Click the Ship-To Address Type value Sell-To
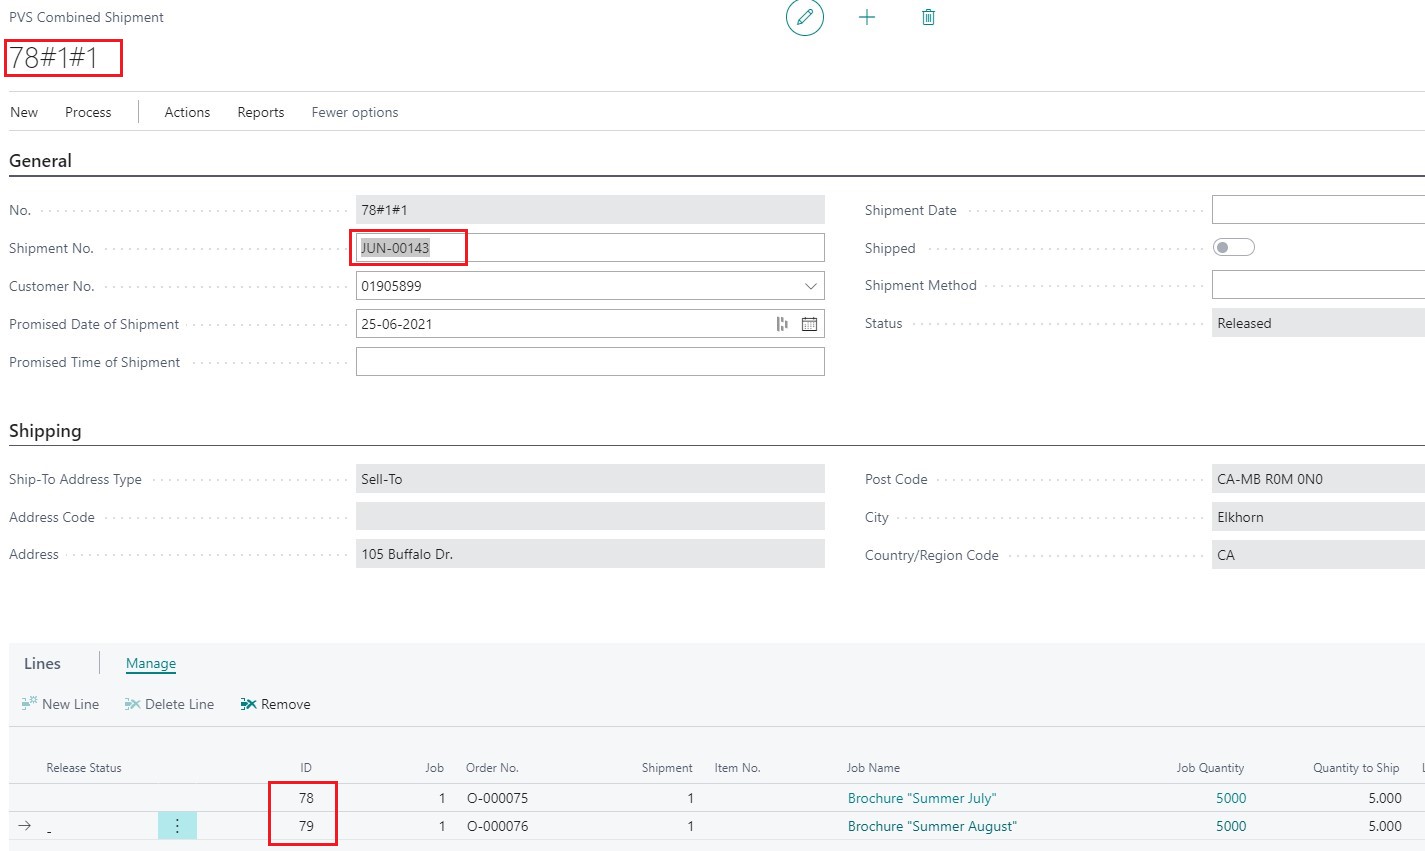This screenshot has width=1425, height=851. point(590,479)
